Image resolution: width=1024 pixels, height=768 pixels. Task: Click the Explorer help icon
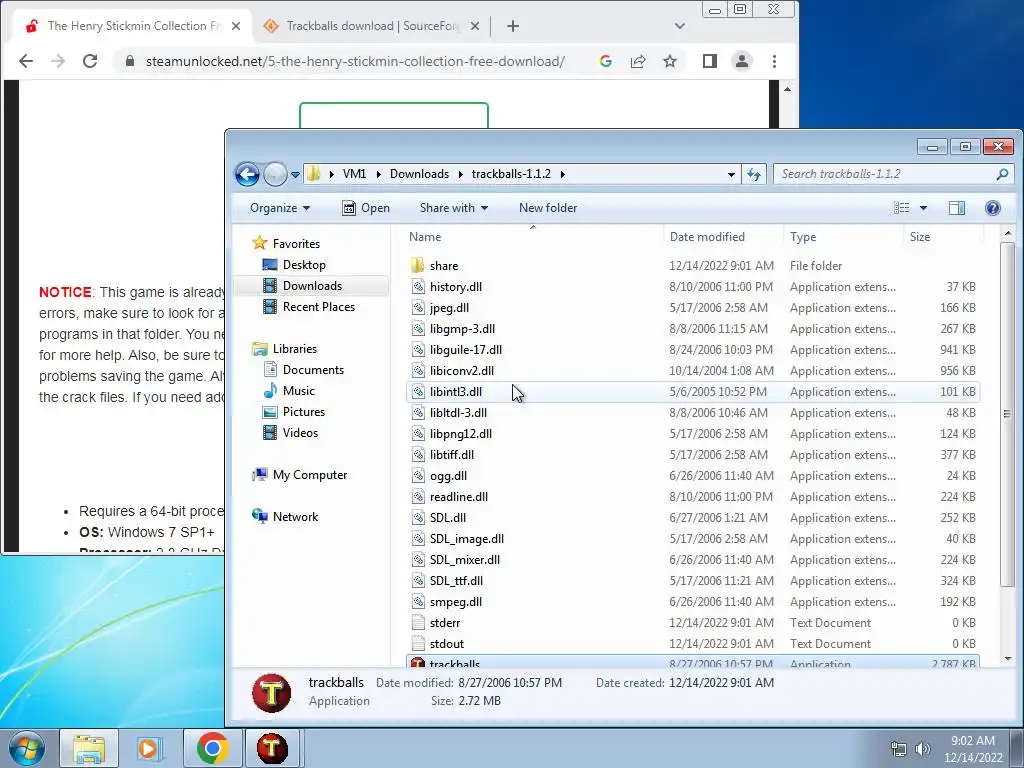point(993,208)
